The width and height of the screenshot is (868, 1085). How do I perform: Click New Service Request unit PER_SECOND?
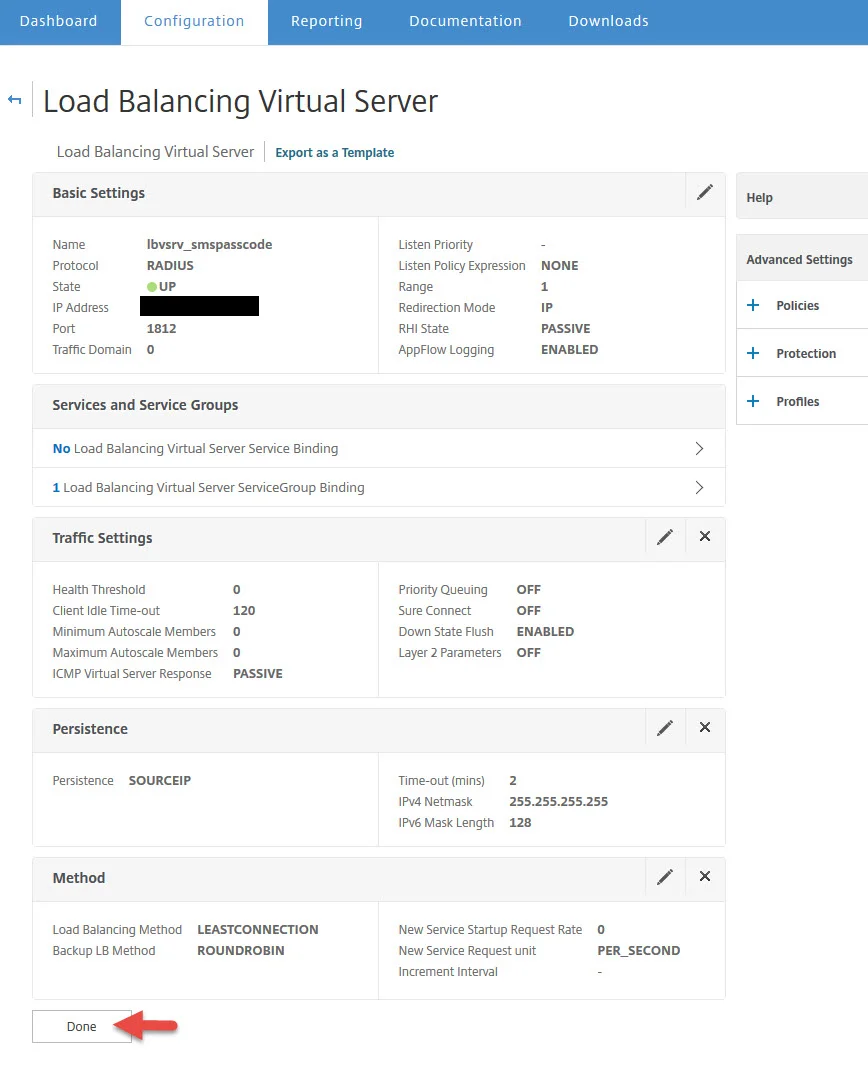(x=638, y=951)
